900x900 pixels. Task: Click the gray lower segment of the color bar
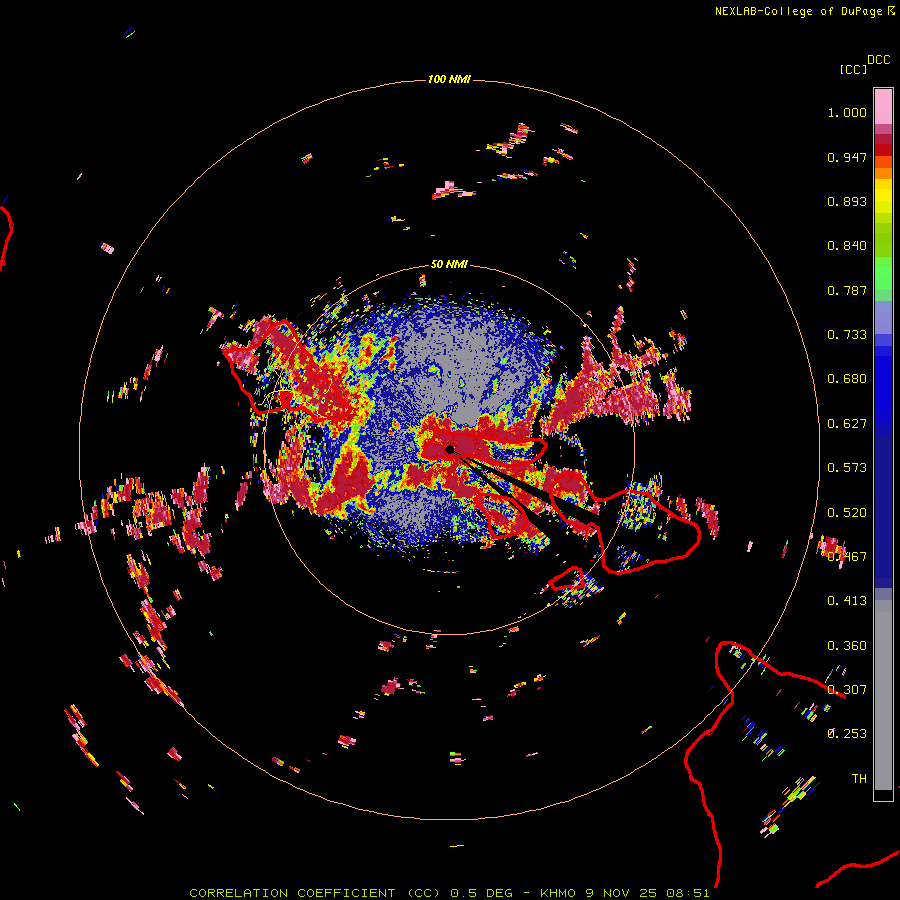(883, 695)
